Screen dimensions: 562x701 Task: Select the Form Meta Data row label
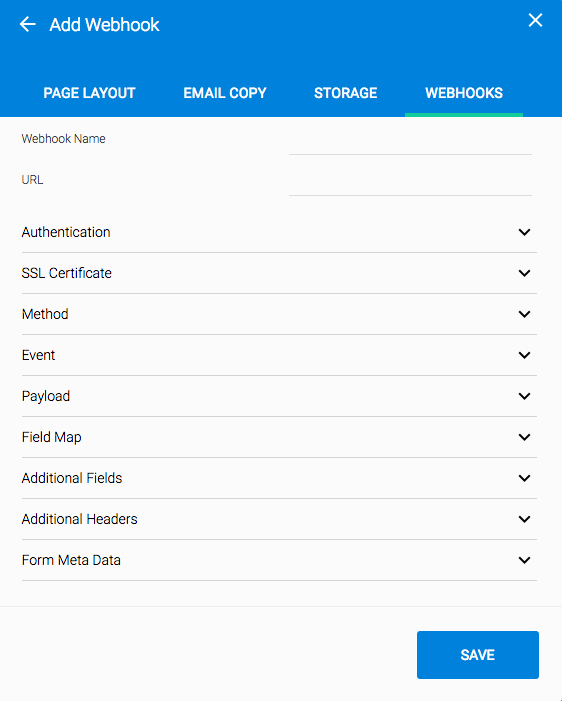coord(71,560)
